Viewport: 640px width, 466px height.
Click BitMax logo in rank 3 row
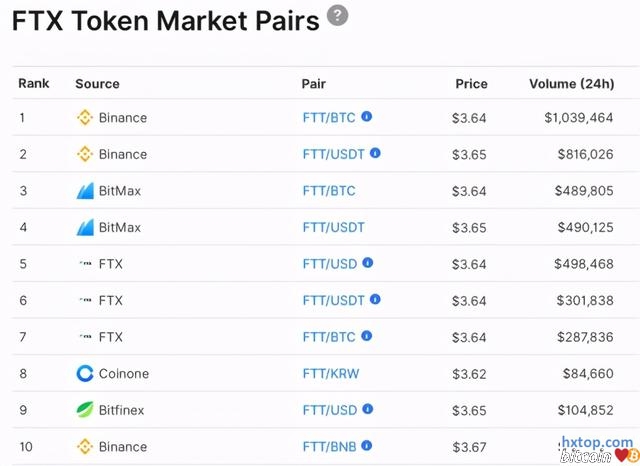pyautogui.click(x=85, y=191)
